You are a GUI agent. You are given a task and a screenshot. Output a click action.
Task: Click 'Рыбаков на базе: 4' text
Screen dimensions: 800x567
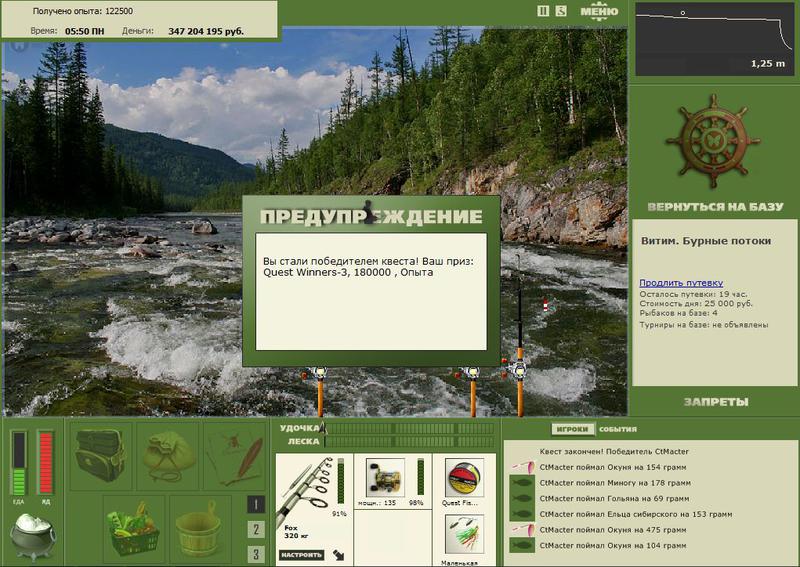coord(679,313)
